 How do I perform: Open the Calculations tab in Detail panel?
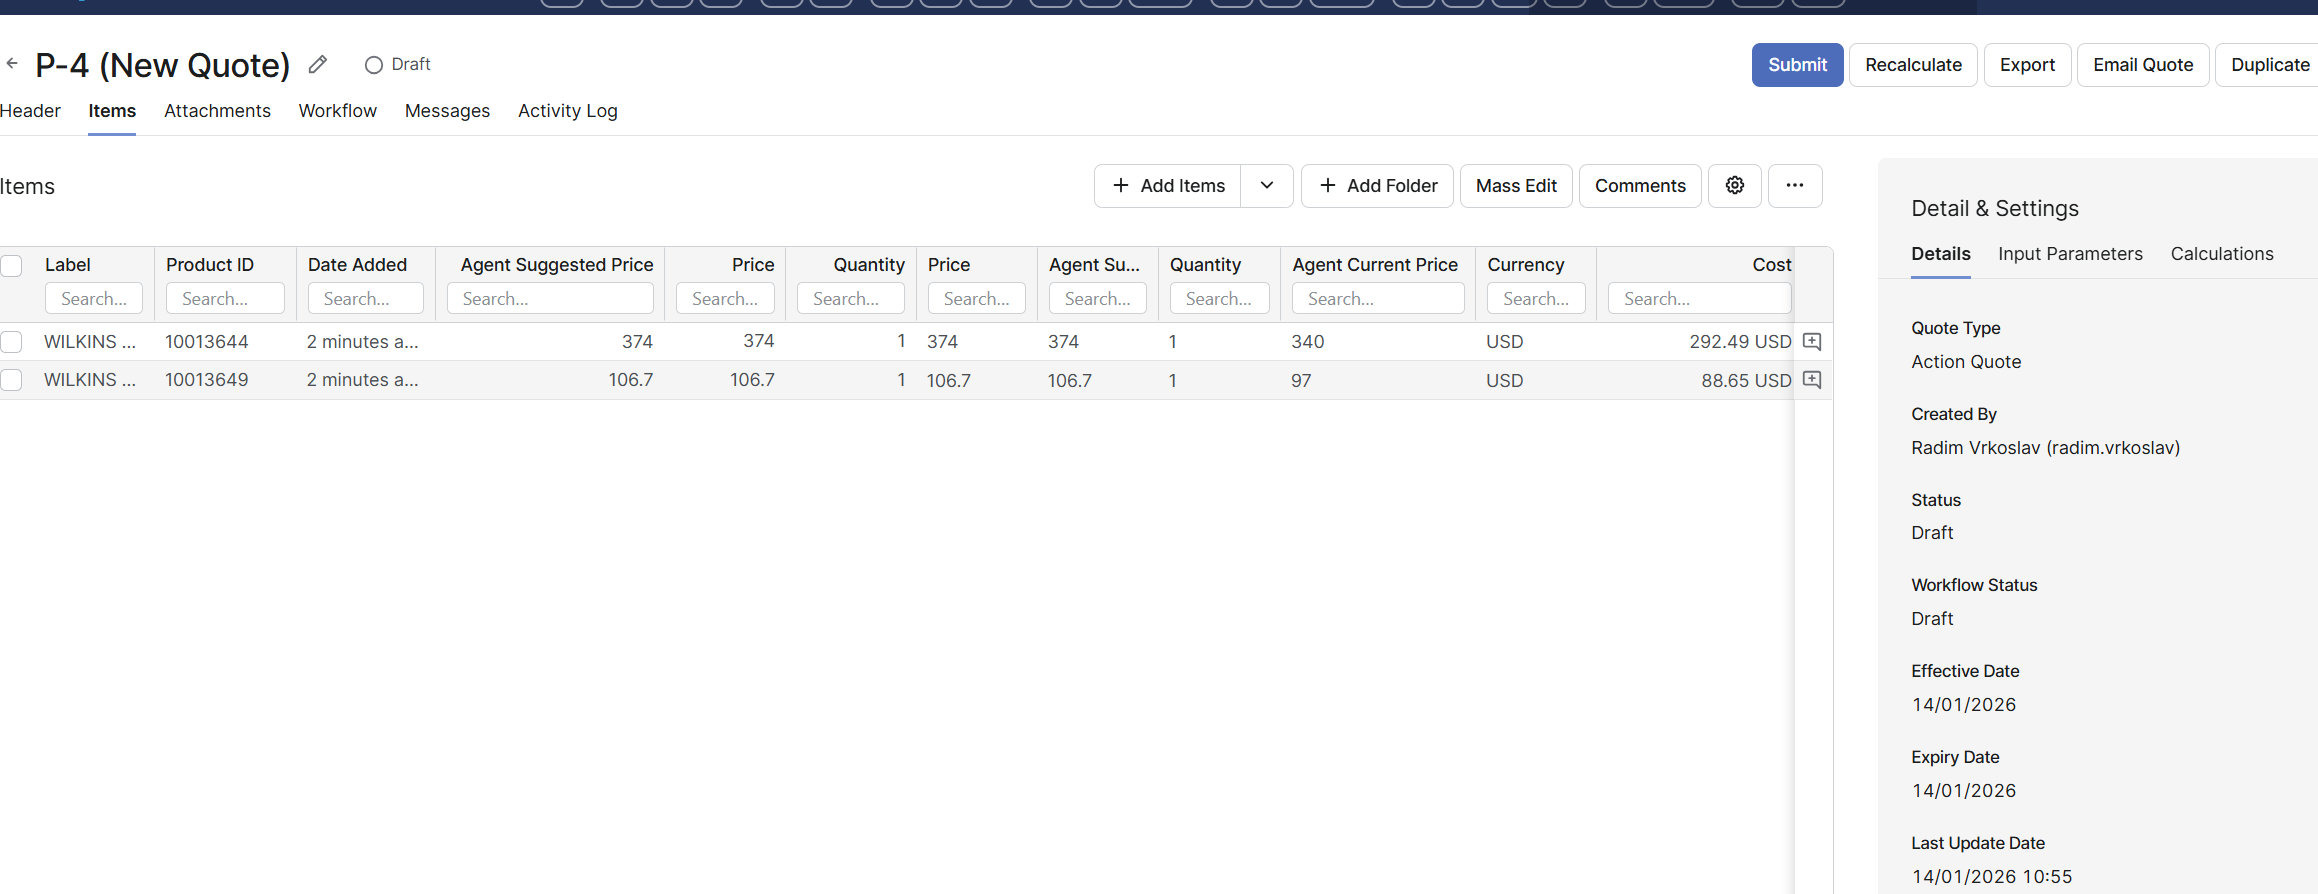[x=2221, y=254]
